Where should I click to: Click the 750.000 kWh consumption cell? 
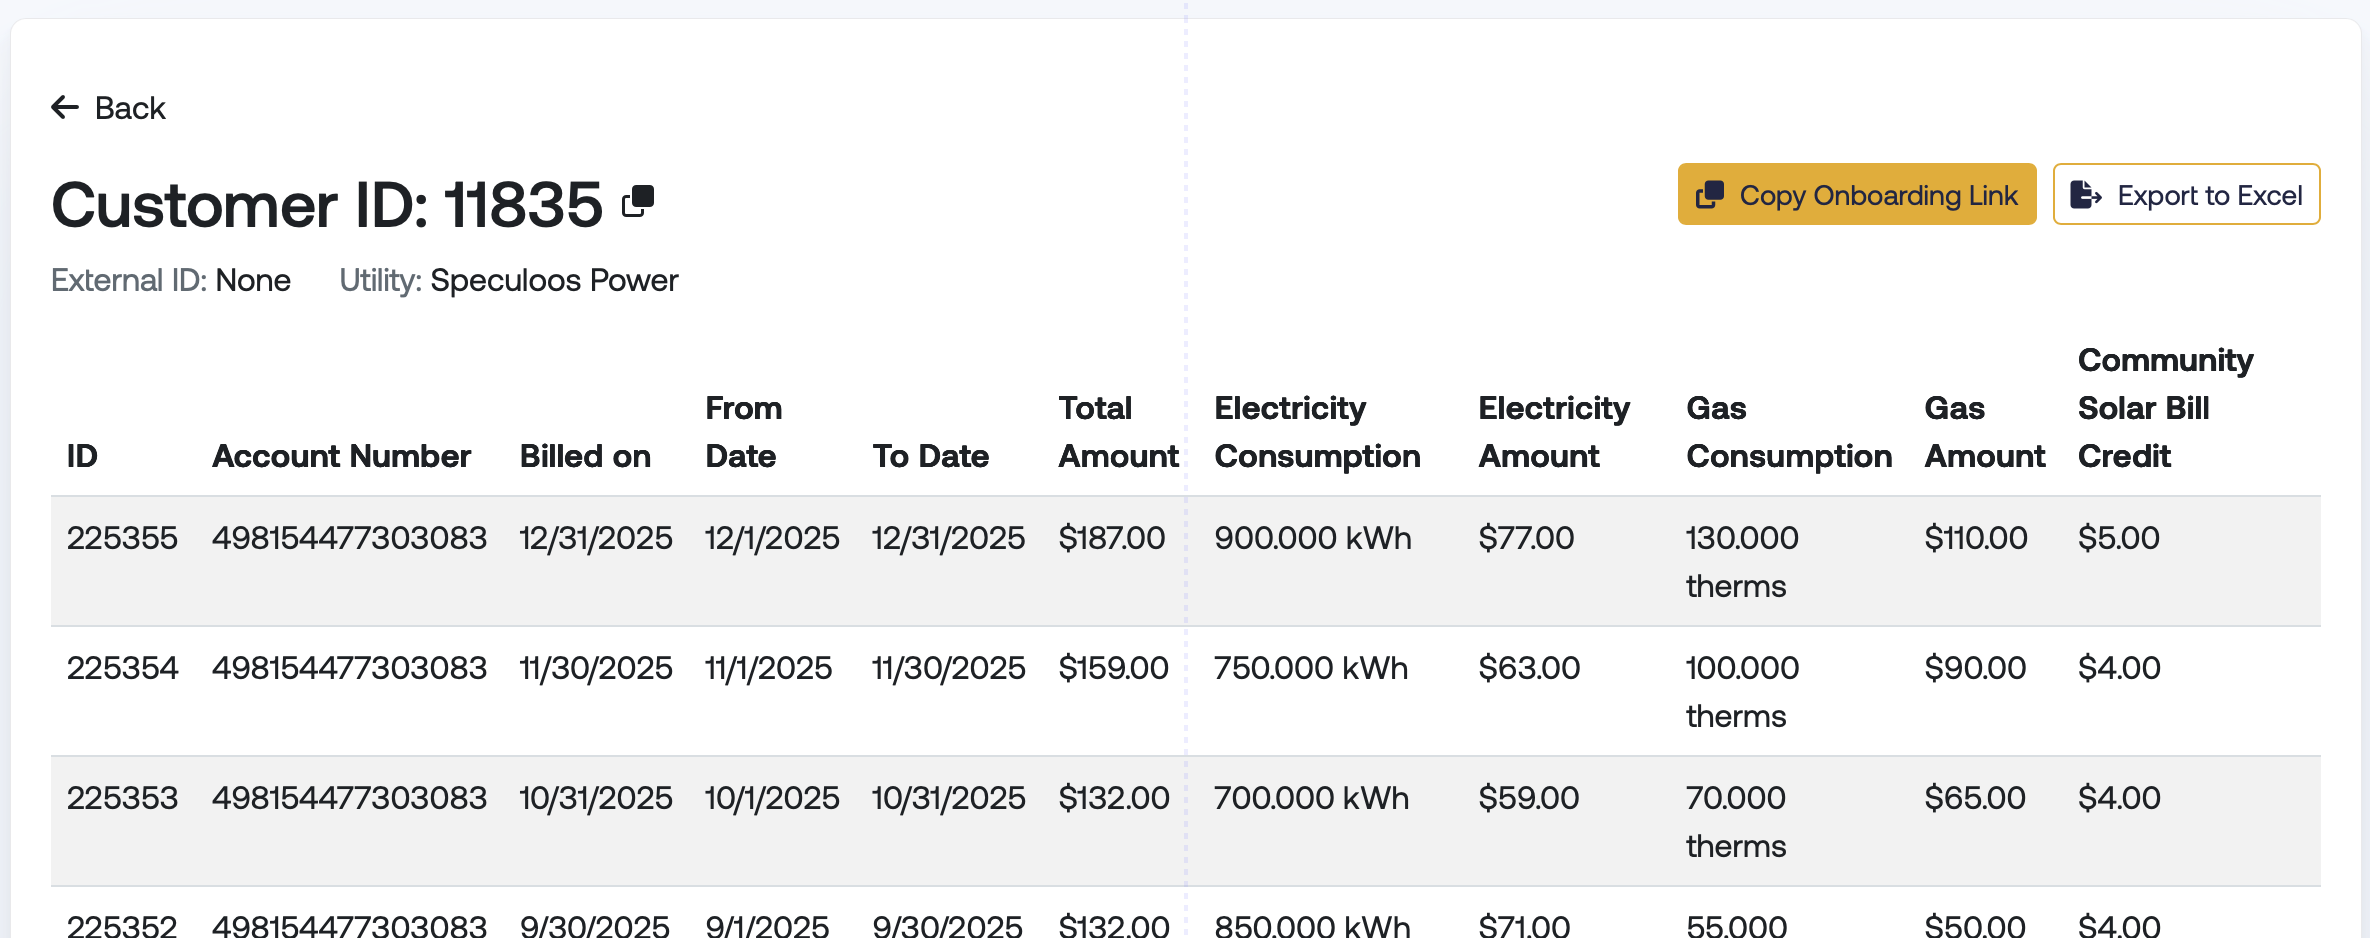point(1310,668)
